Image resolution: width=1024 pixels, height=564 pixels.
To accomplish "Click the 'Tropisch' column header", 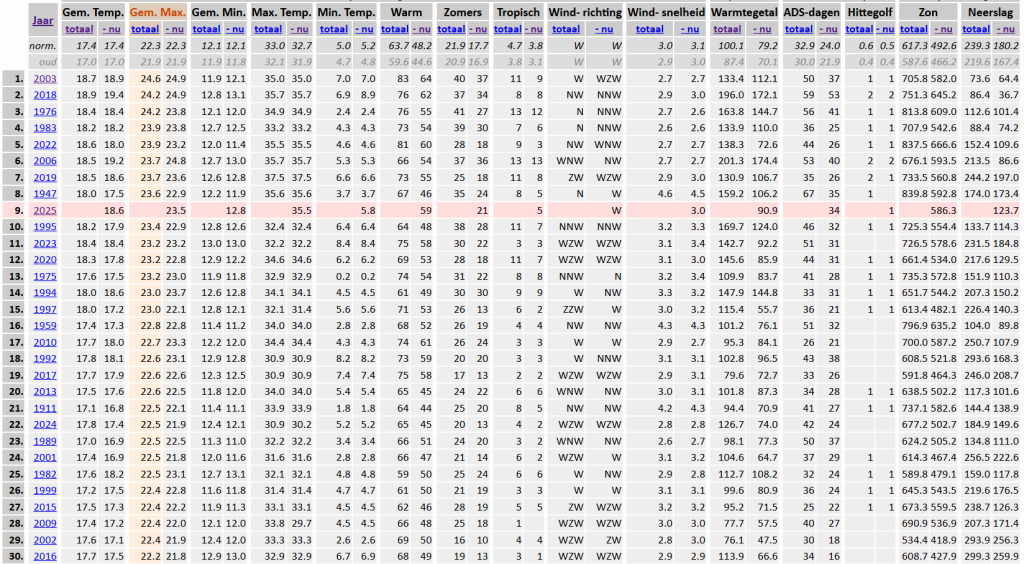I will [518, 12].
